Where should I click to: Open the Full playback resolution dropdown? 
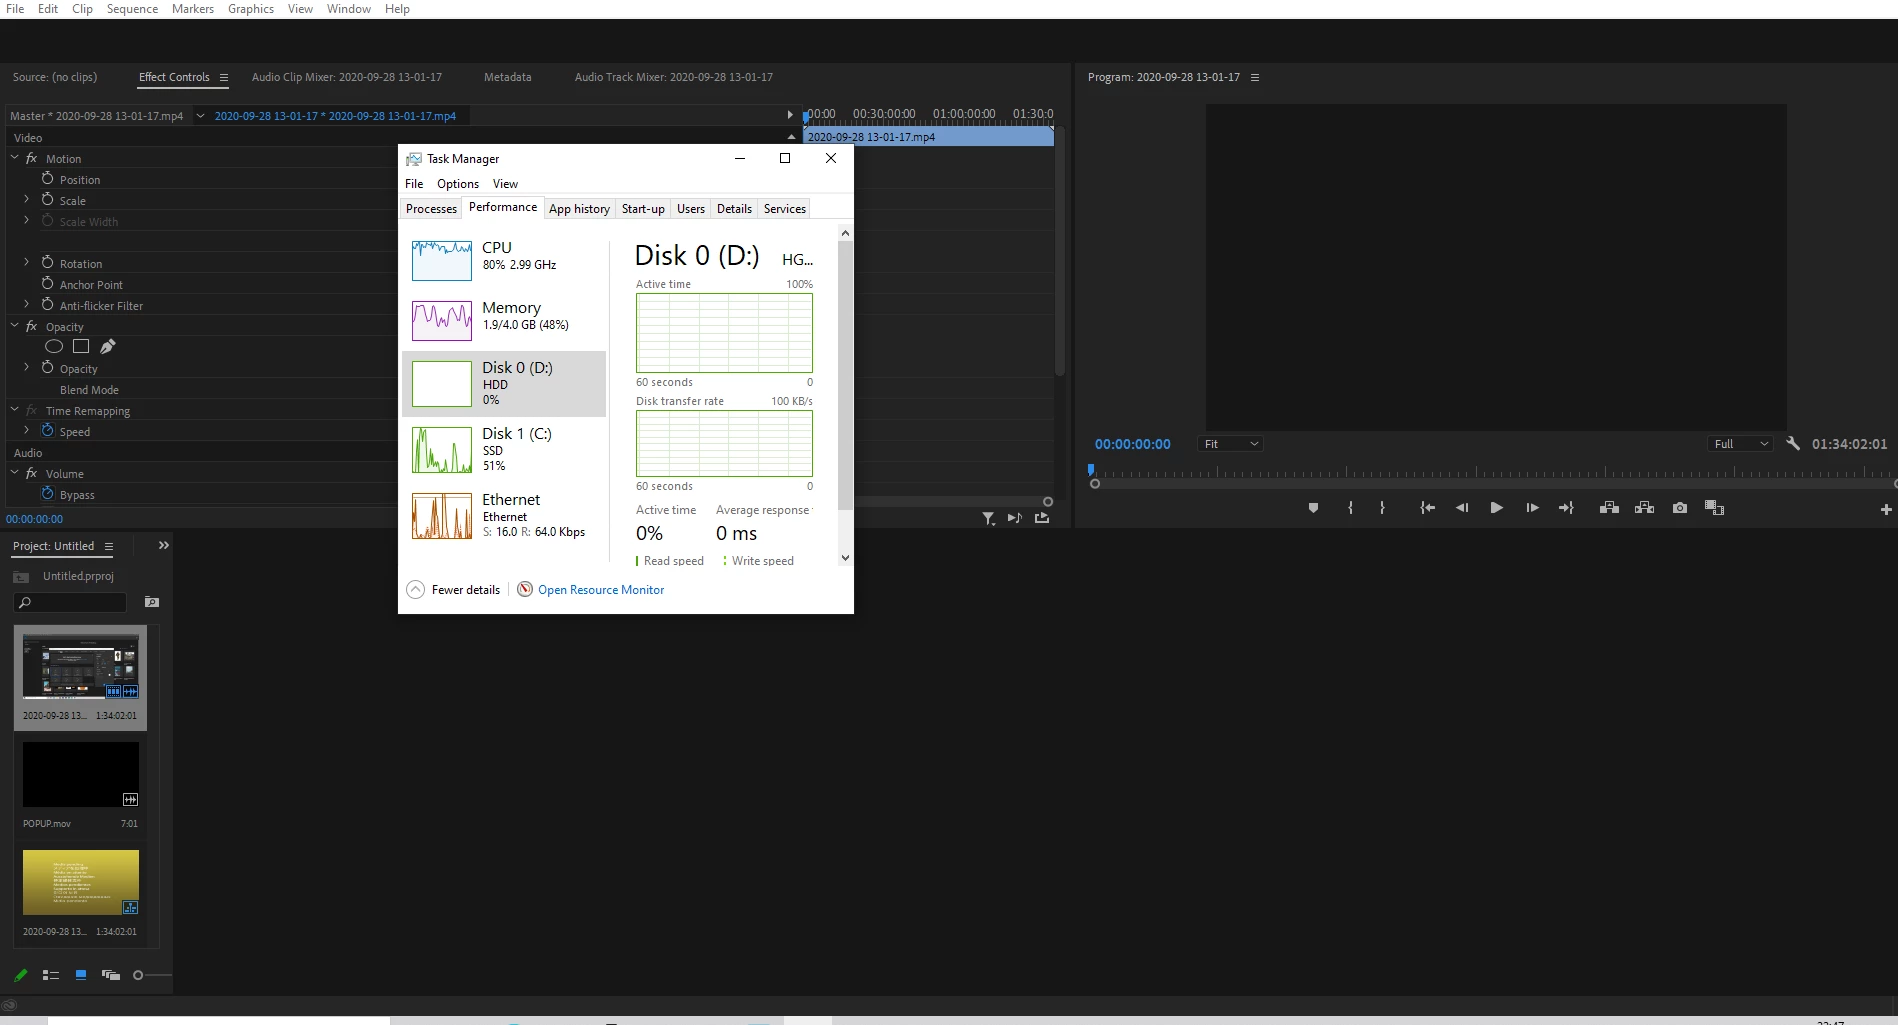(x=1740, y=444)
